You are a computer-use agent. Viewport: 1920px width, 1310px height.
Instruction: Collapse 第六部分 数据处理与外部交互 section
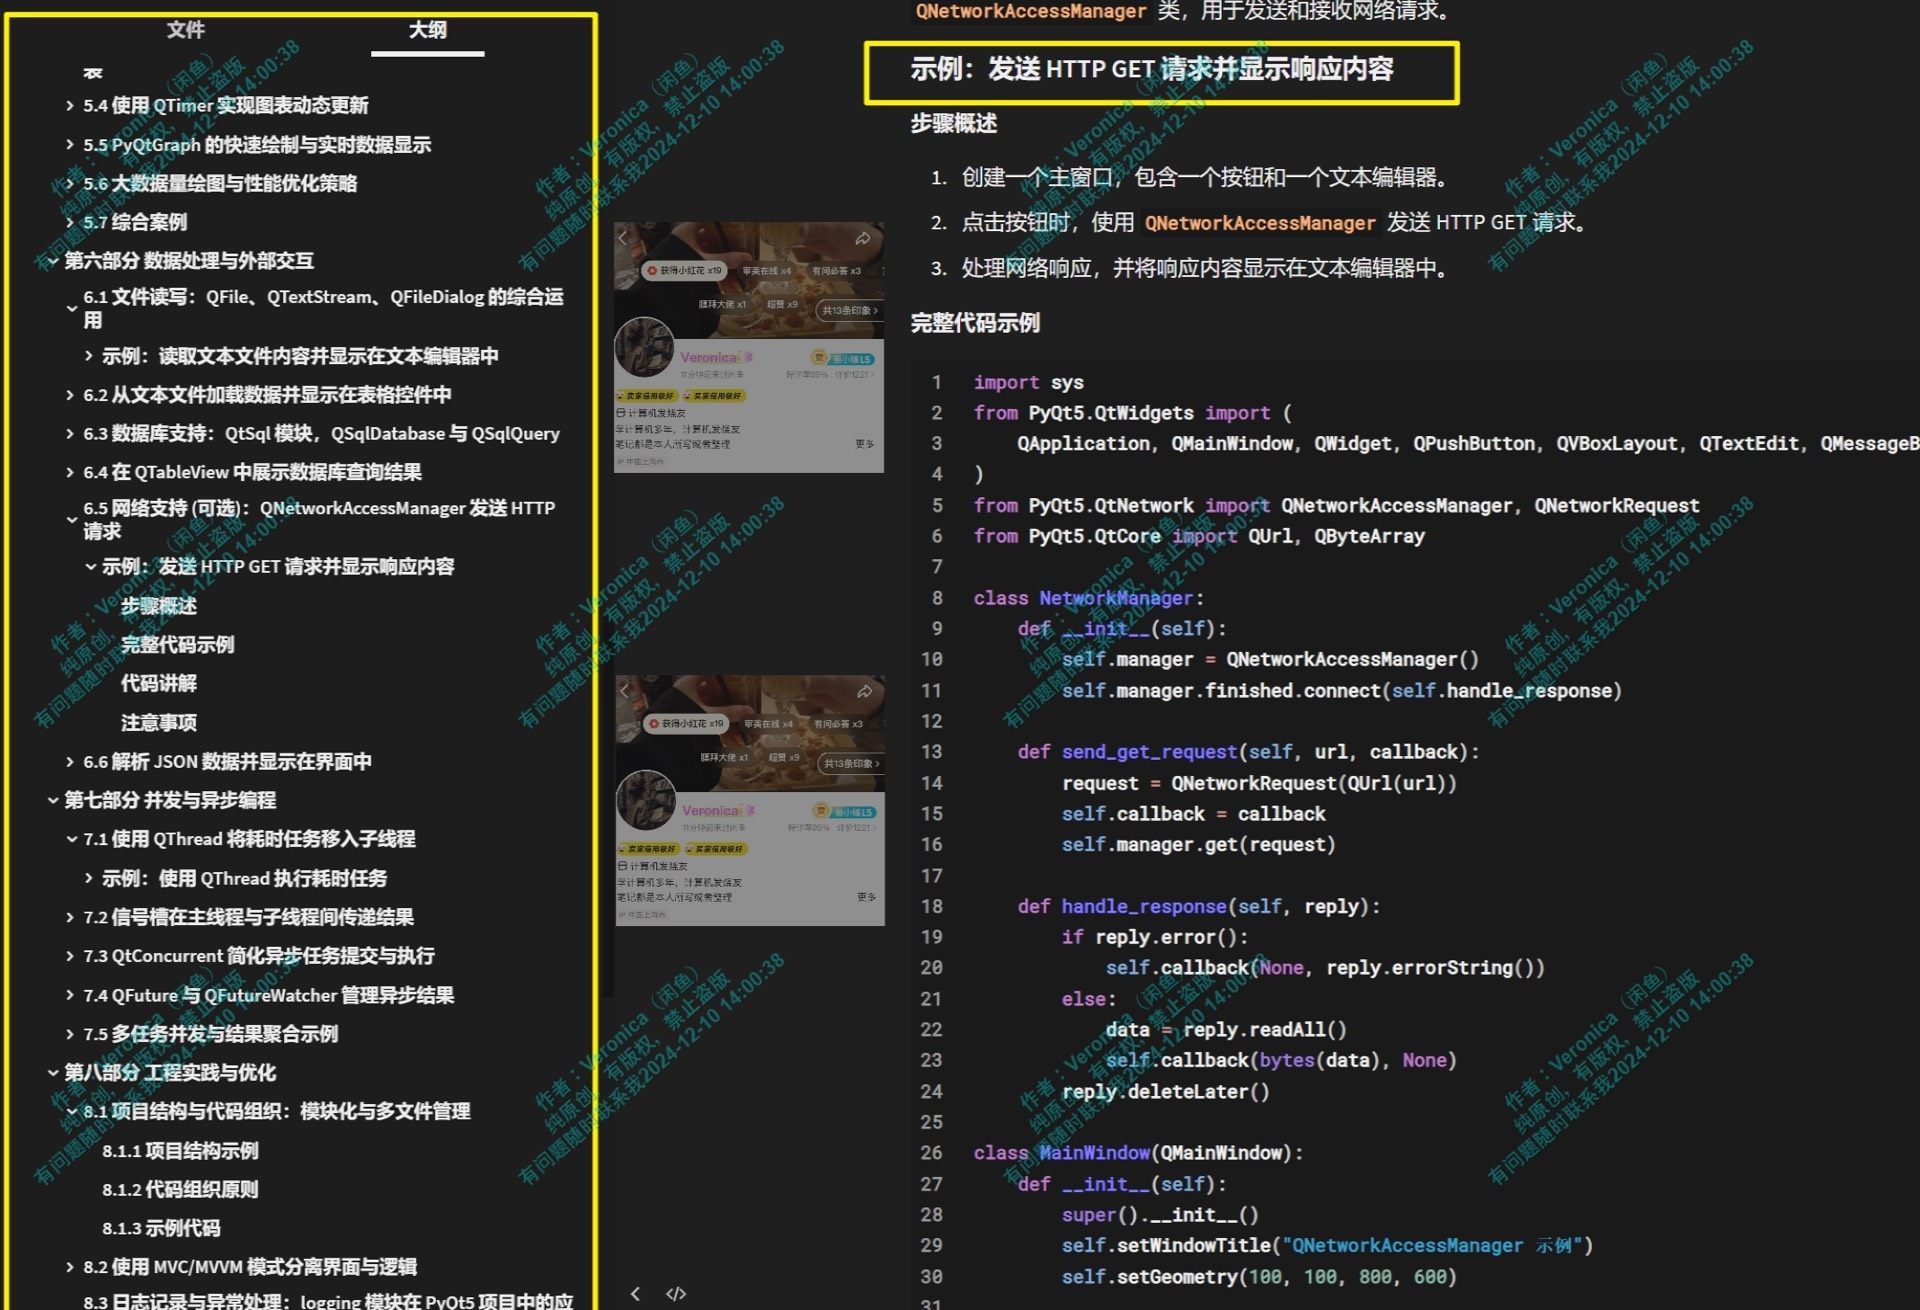[51, 261]
